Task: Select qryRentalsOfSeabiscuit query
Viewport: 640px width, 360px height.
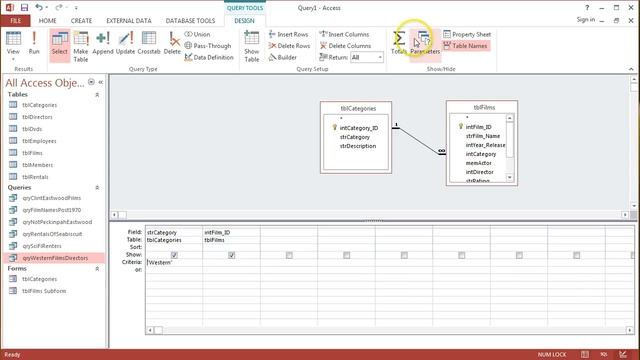Action: [52, 234]
